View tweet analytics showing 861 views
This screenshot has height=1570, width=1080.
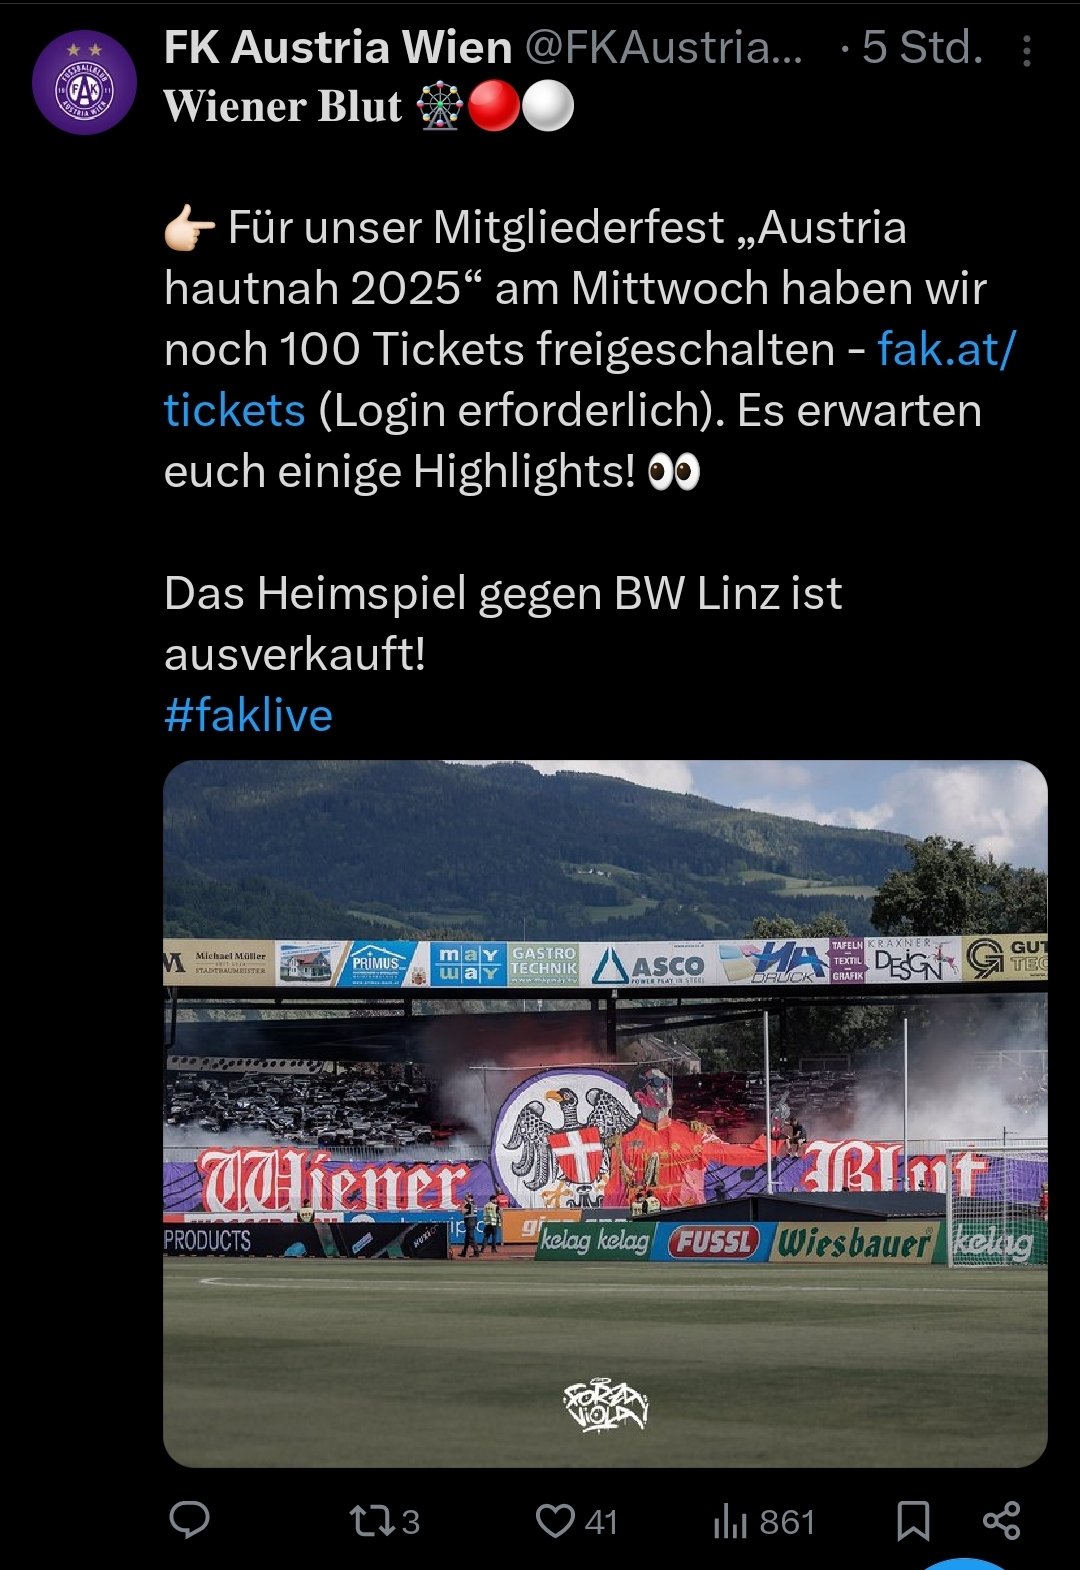(x=764, y=1522)
